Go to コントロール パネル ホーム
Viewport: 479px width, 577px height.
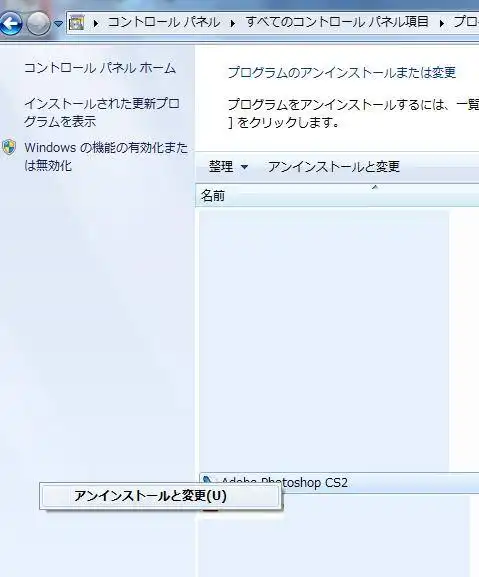click(x=100, y=68)
